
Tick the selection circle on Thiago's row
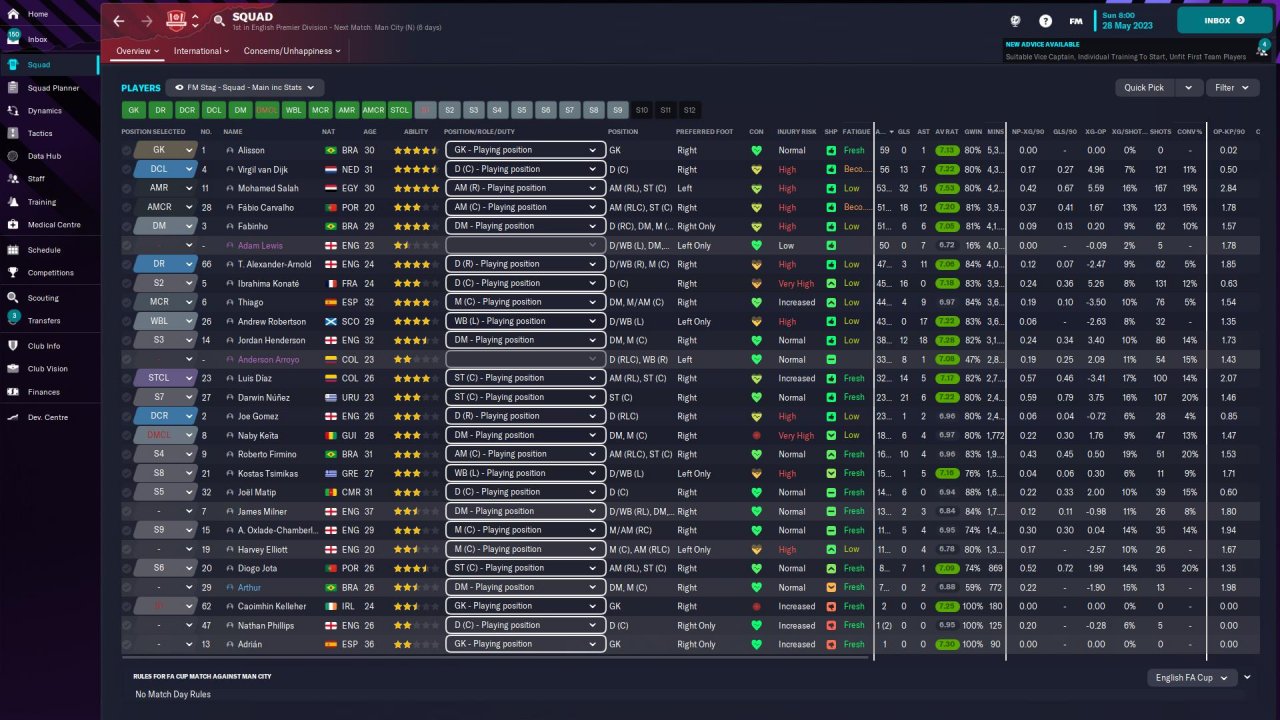[127, 302]
